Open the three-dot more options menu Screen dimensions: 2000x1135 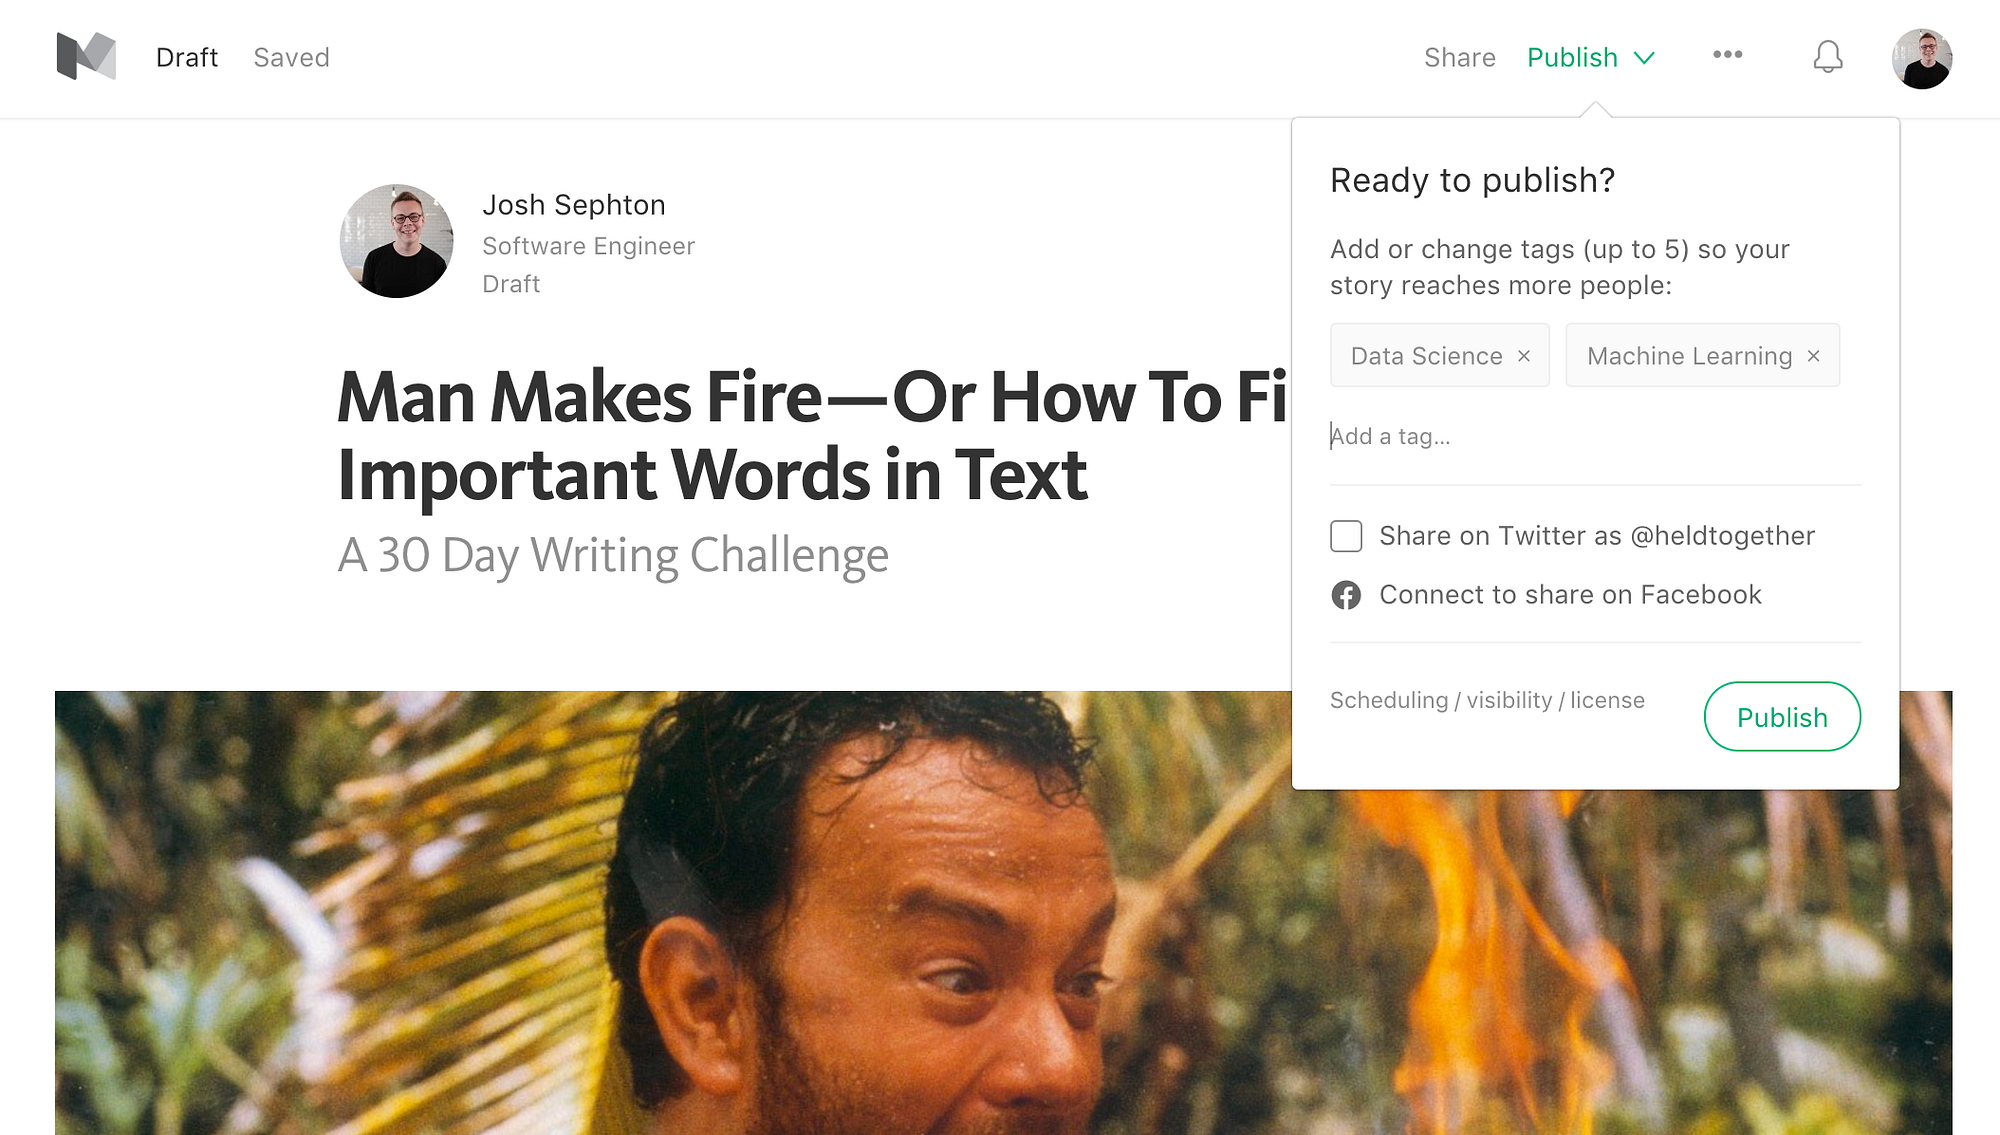(x=1728, y=55)
